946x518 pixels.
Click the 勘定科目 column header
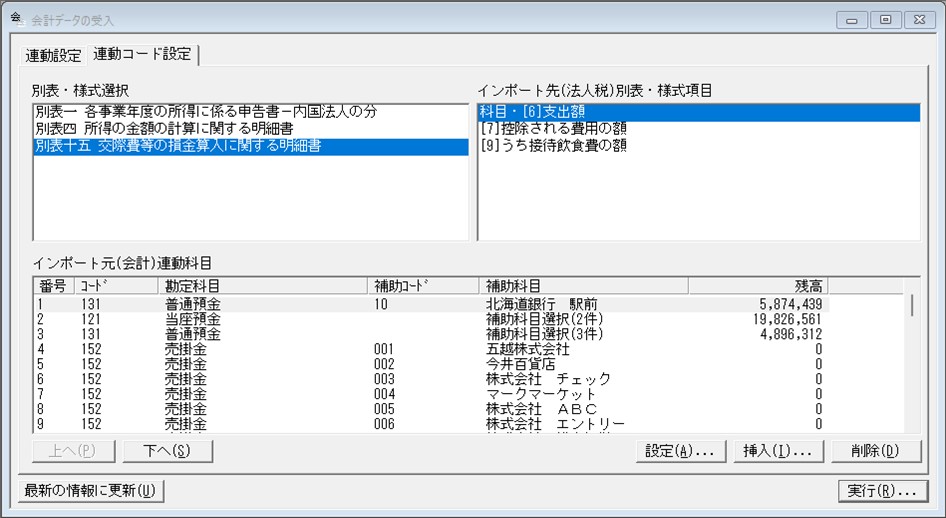(x=262, y=285)
